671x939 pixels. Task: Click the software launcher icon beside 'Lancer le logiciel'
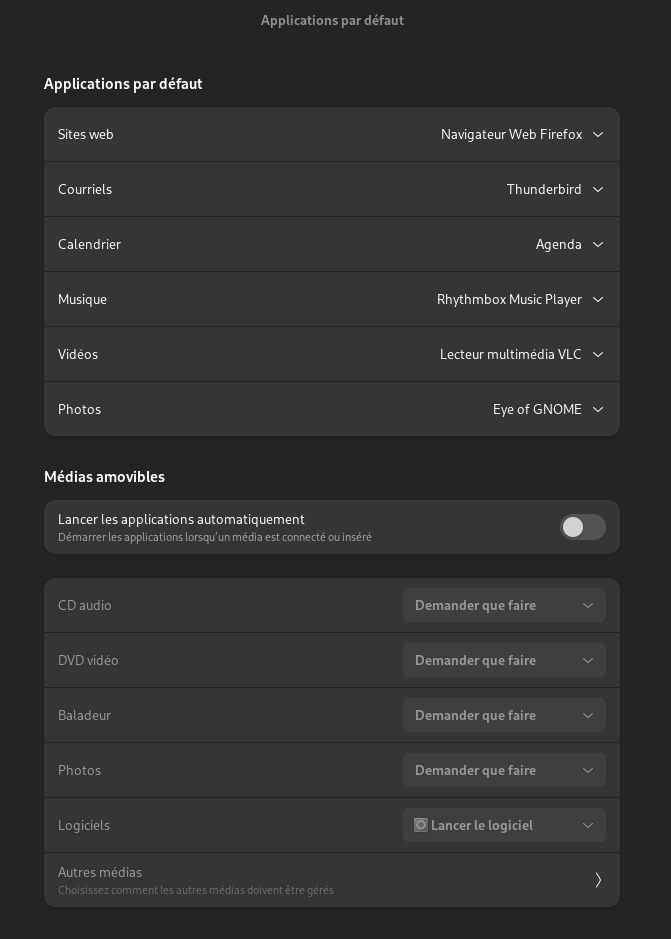pyautogui.click(x=421, y=825)
